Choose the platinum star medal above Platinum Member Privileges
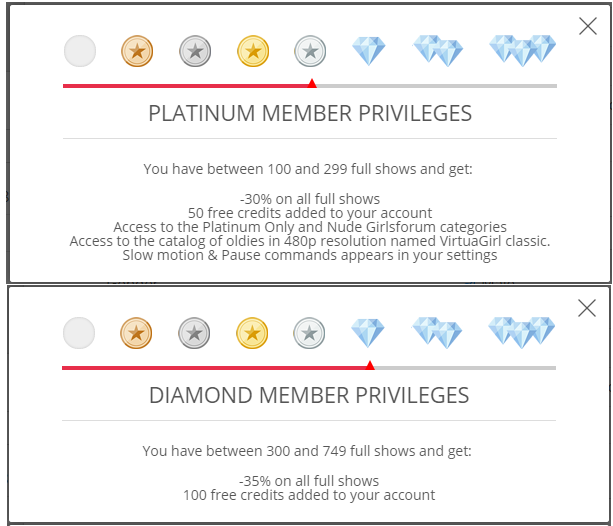This screenshot has height=526, width=613. [311, 51]
